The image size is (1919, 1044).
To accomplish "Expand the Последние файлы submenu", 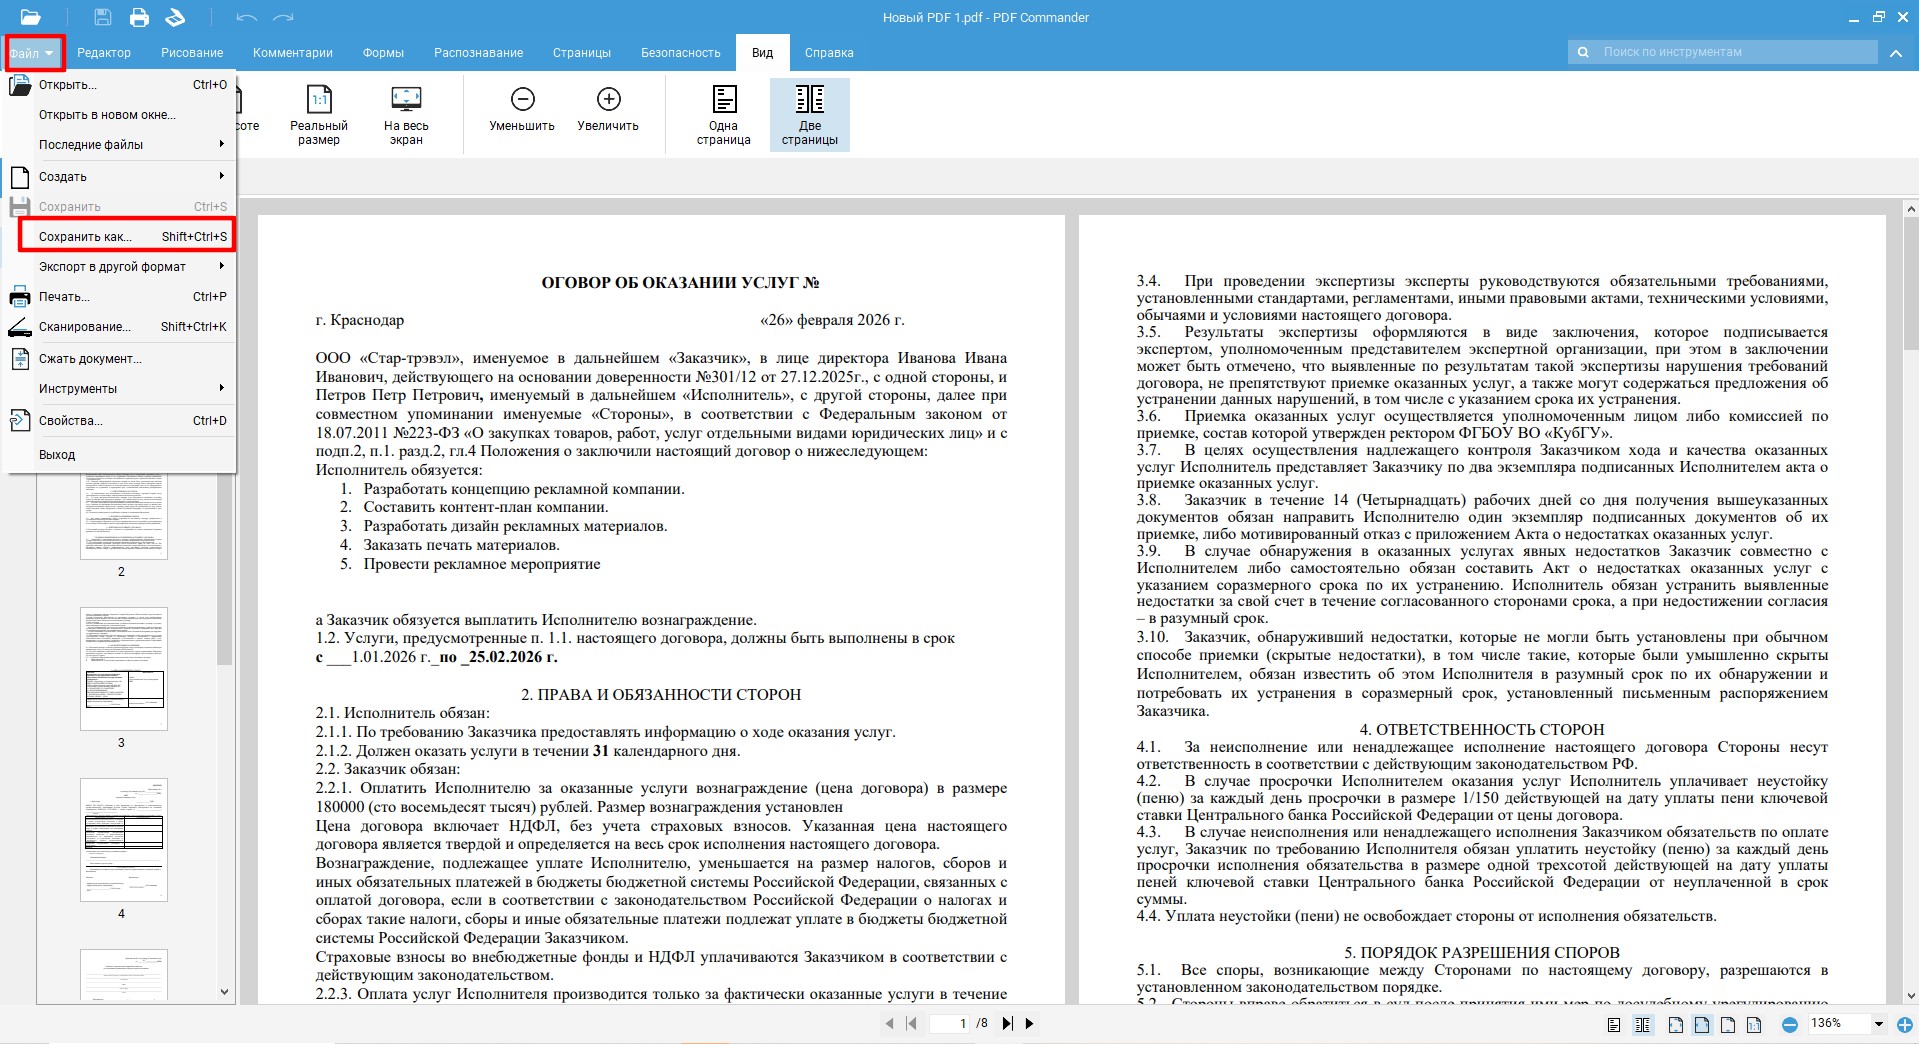I will pyautogui.click(x=121, y=145).
